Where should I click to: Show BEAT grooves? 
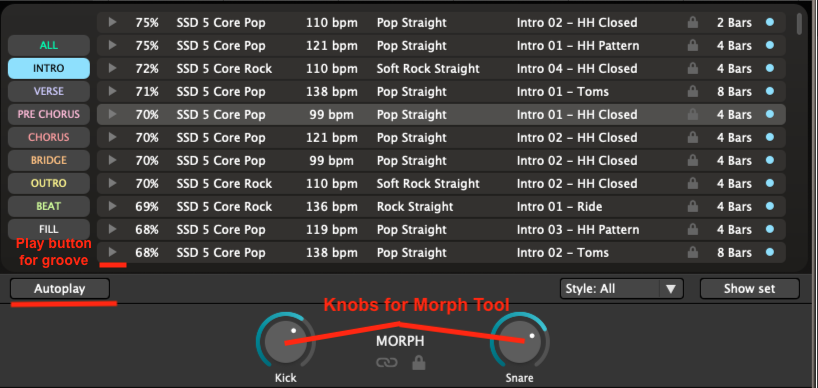[x=49, y=206]
